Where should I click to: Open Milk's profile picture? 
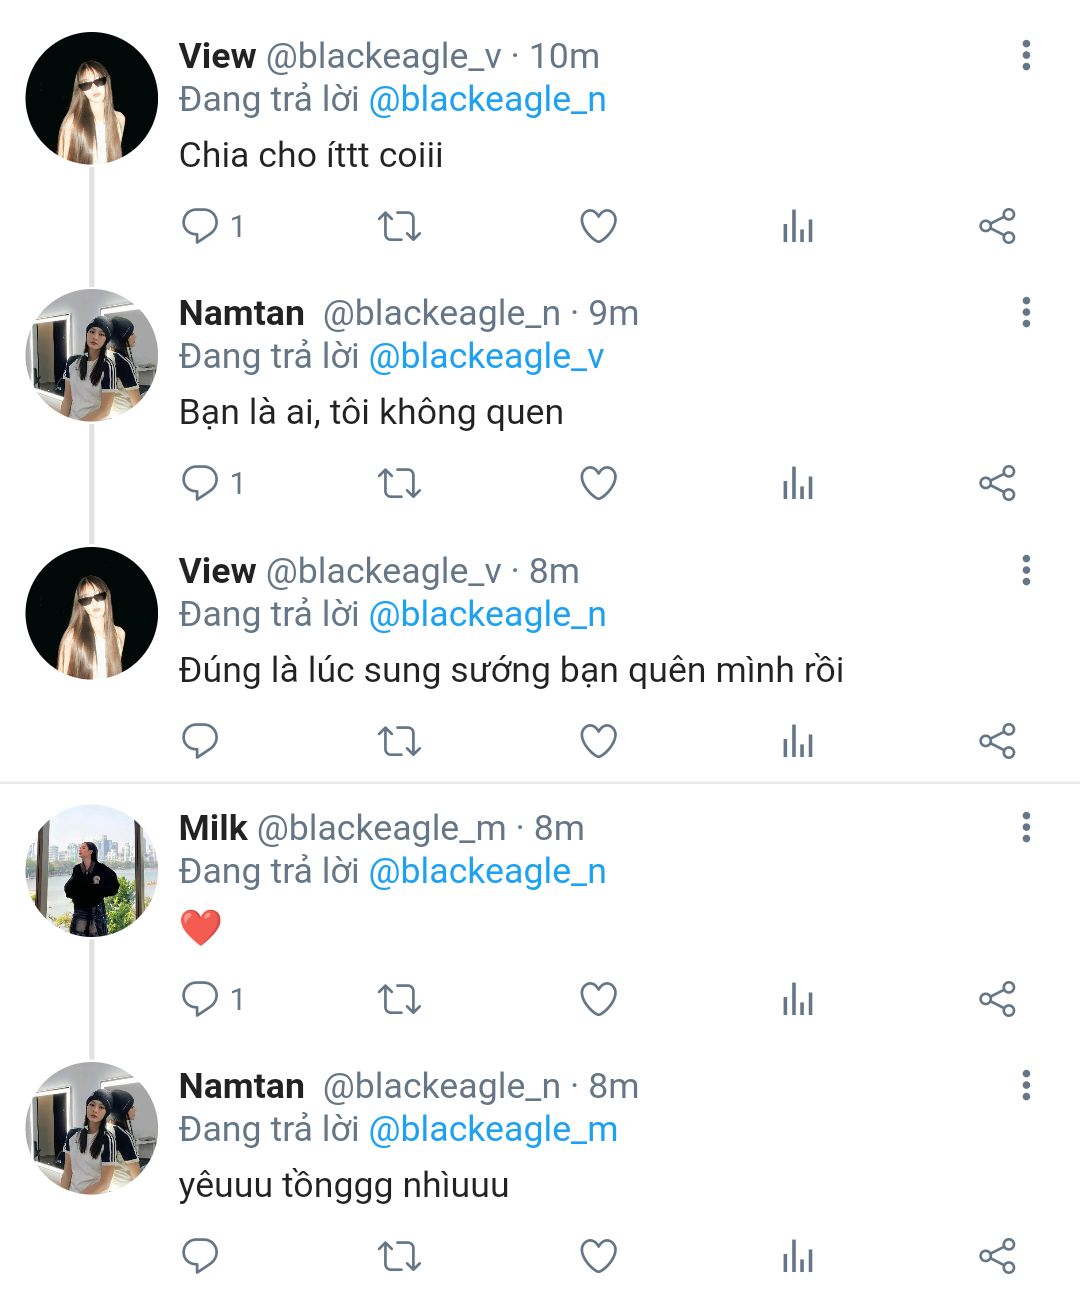(92, 871)
